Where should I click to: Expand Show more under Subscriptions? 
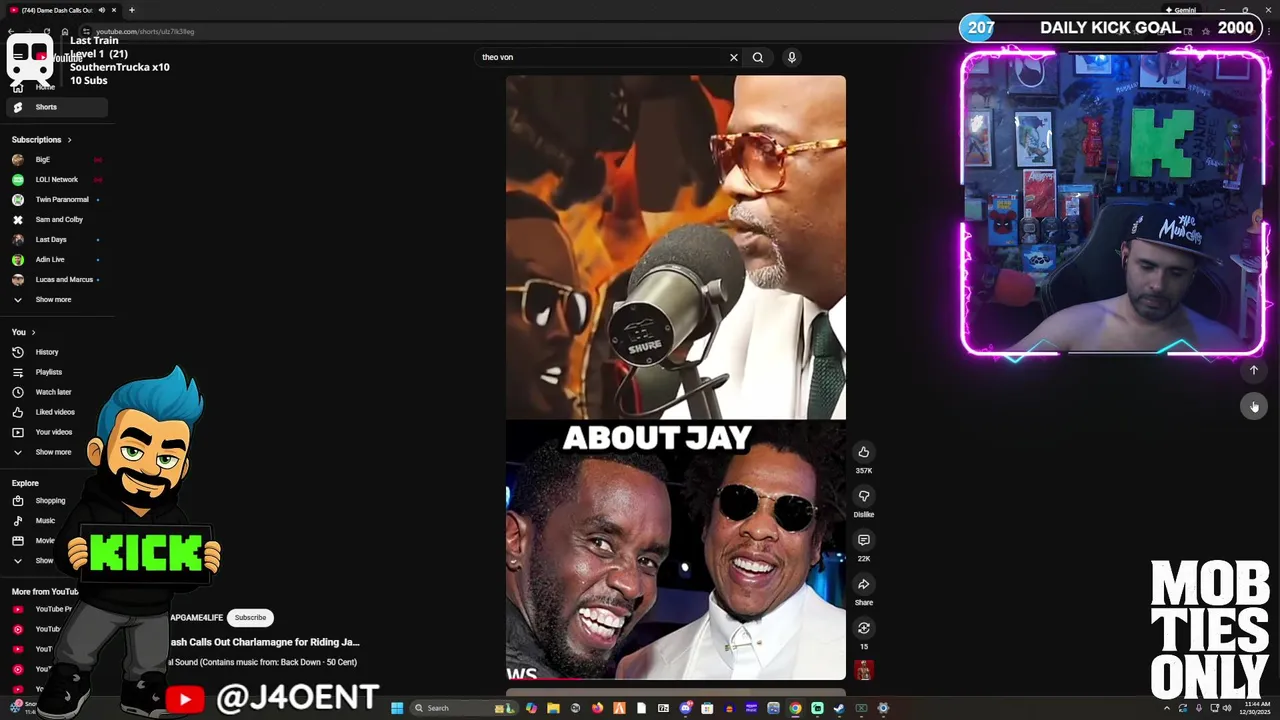click(x=55, y=299)
